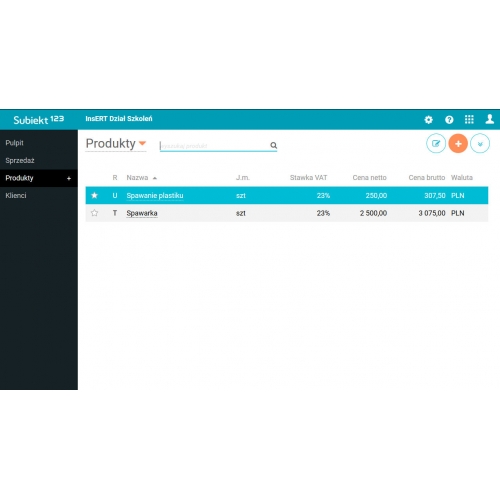Open the apps grid icon
Image resolution: width=500 pixels, height=500 pixels.
469,119
